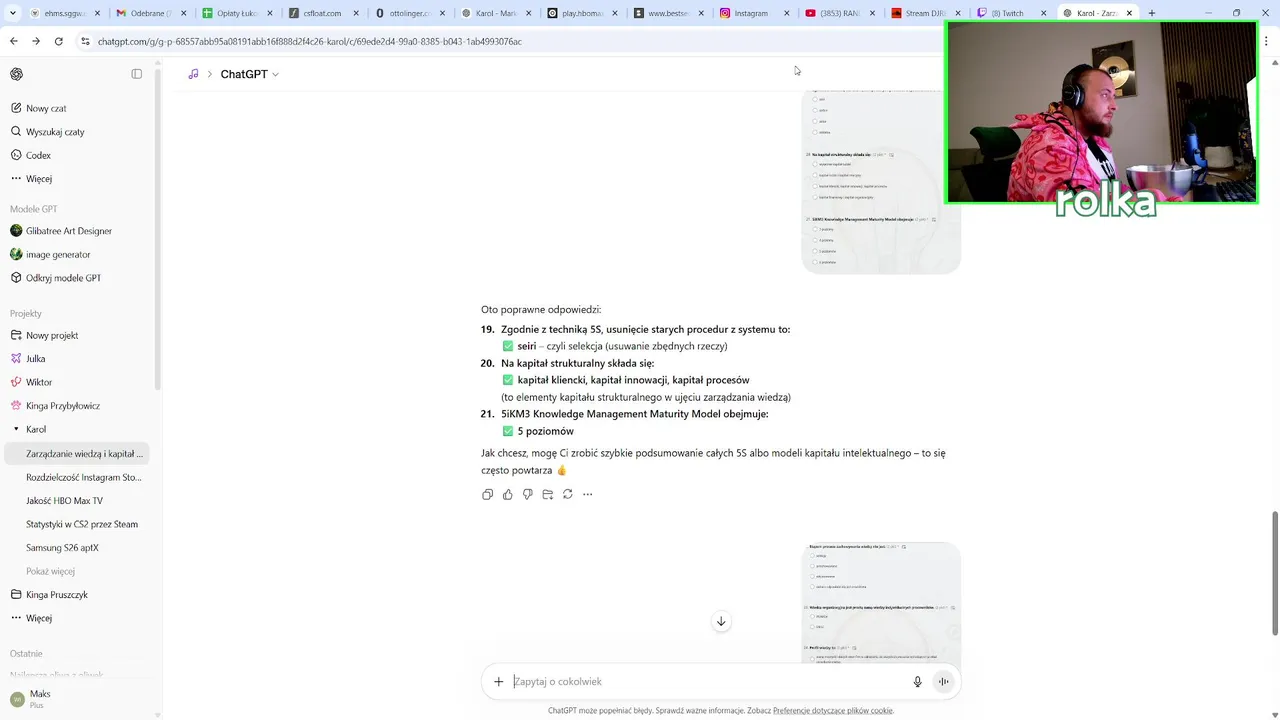
Task: Start voice mode with the waveform icon
Action: click(943, 682)
